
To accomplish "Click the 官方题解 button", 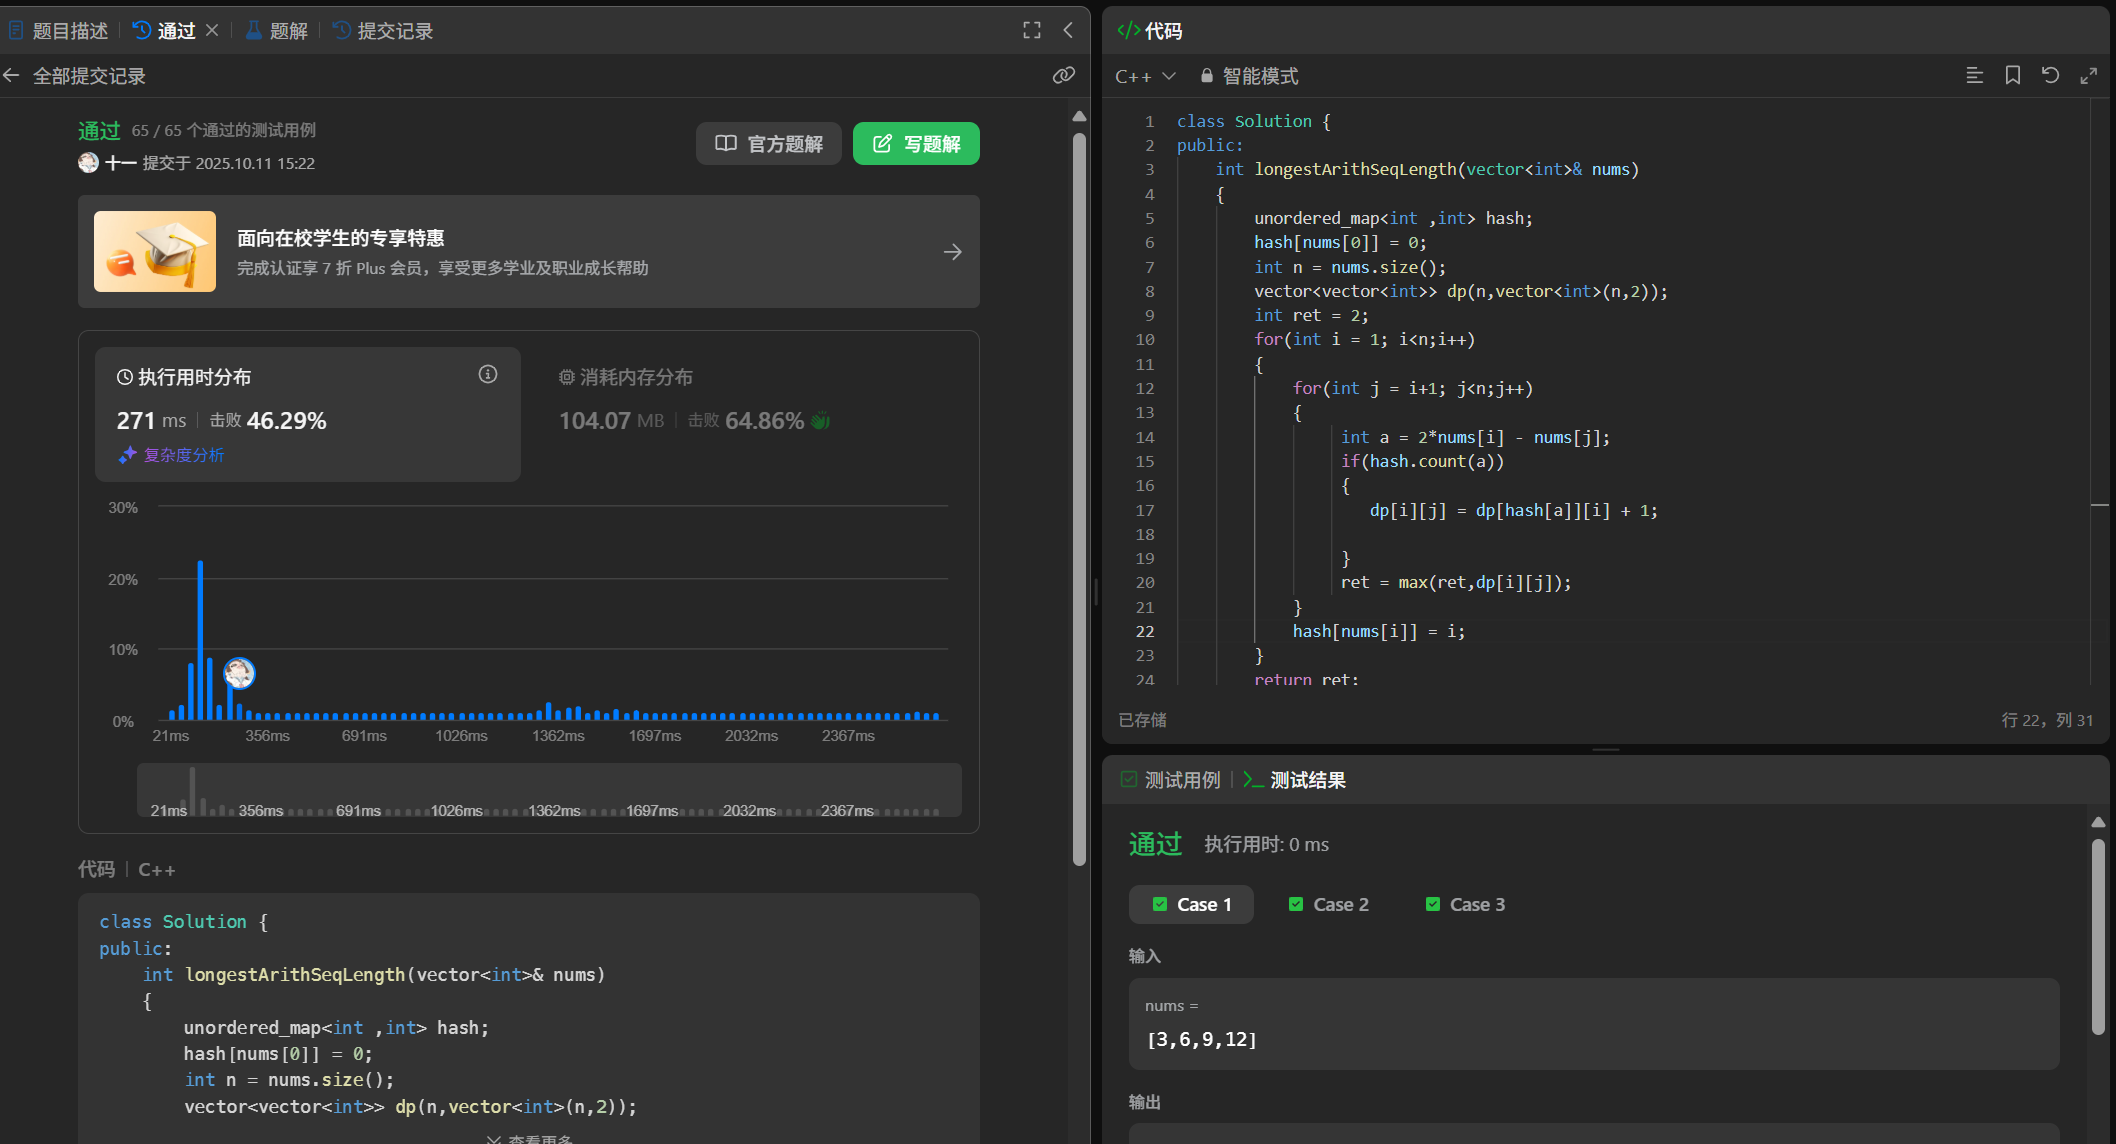I will click(768, 144).
